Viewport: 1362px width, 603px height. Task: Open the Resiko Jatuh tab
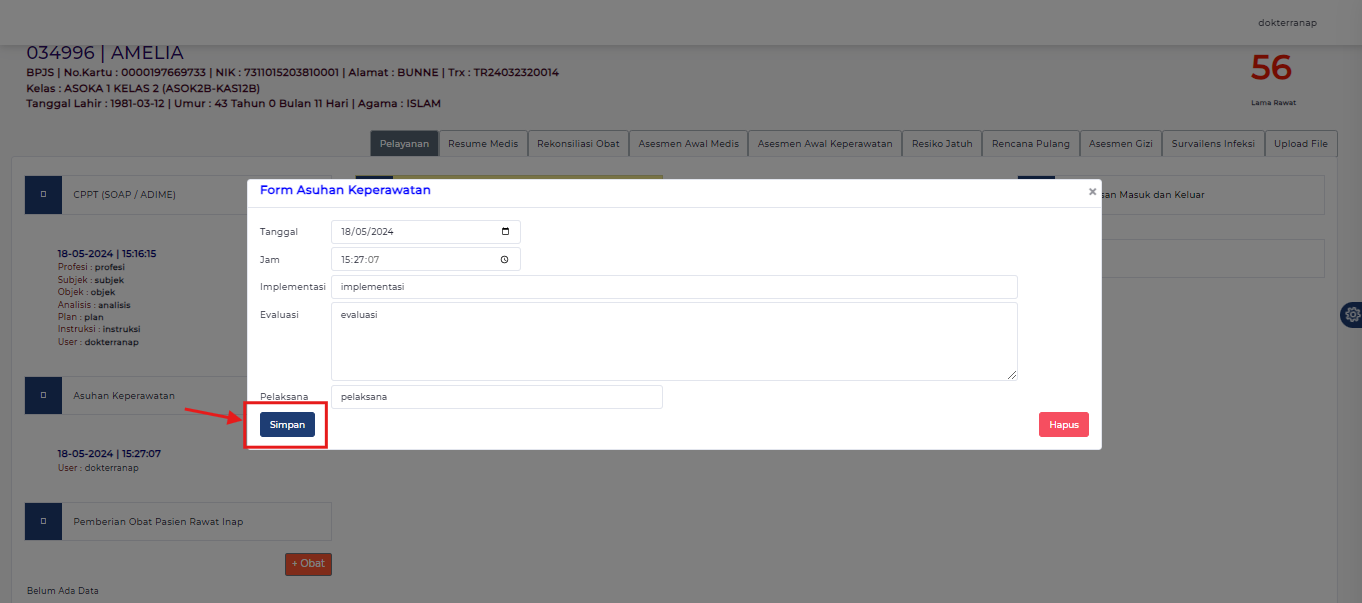click(941, 143)
